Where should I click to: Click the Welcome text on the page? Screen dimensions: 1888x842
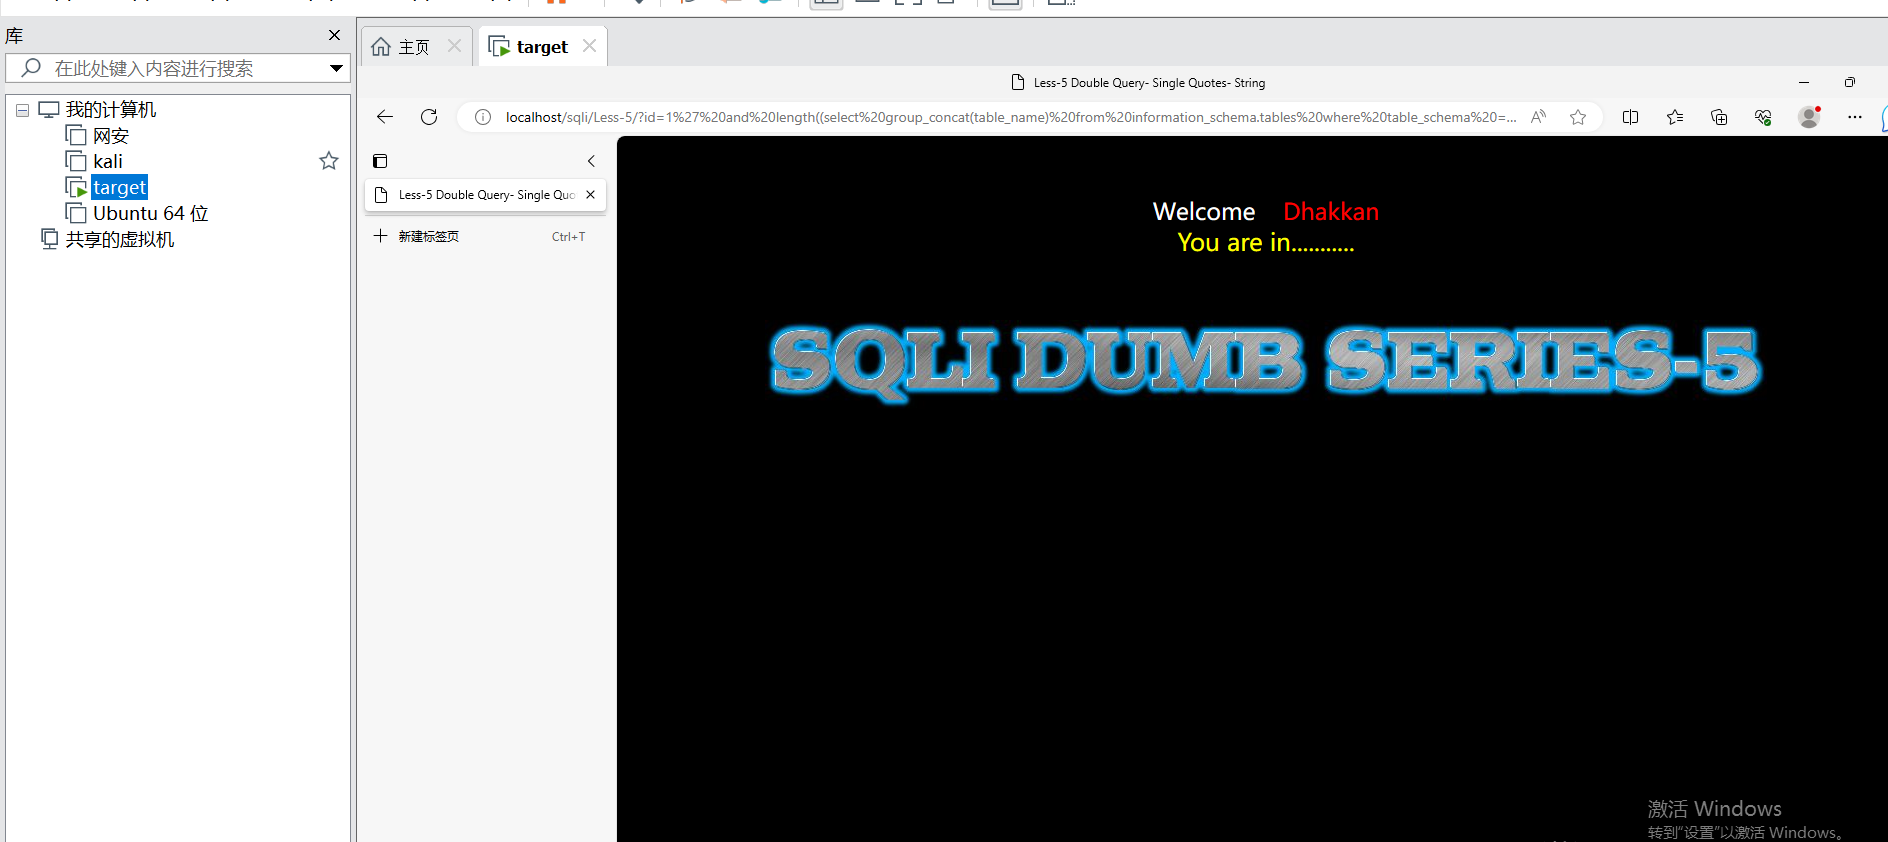(x=1204, y=211)
